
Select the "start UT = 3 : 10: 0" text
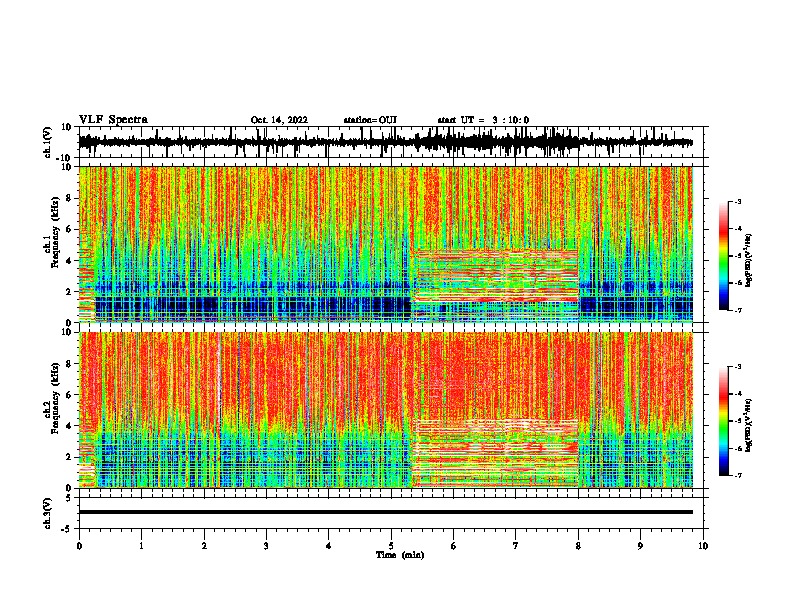click(x=483, y=120)
